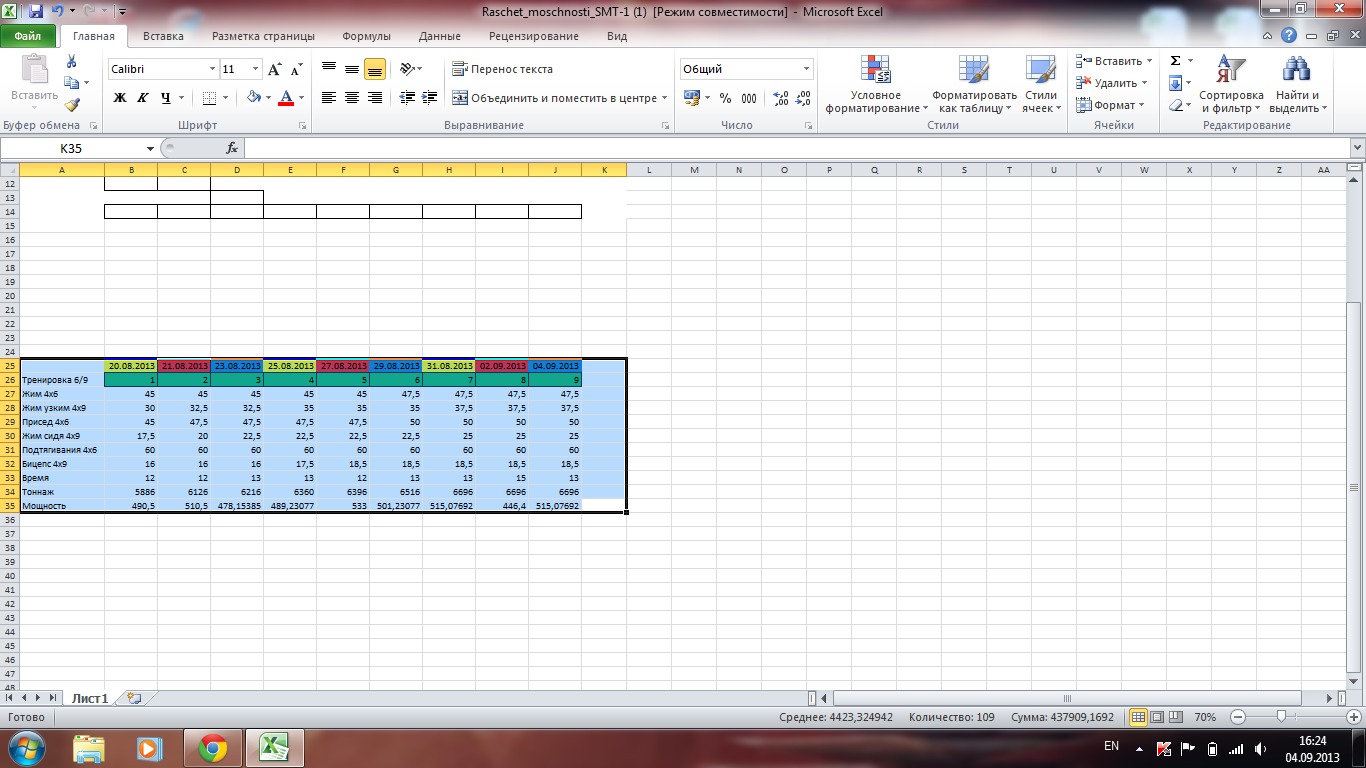Image resolution: width=1366 pixels, height=768 pixels.
Task: Click the insert function fx icon
Action: (x=232, y=148)
